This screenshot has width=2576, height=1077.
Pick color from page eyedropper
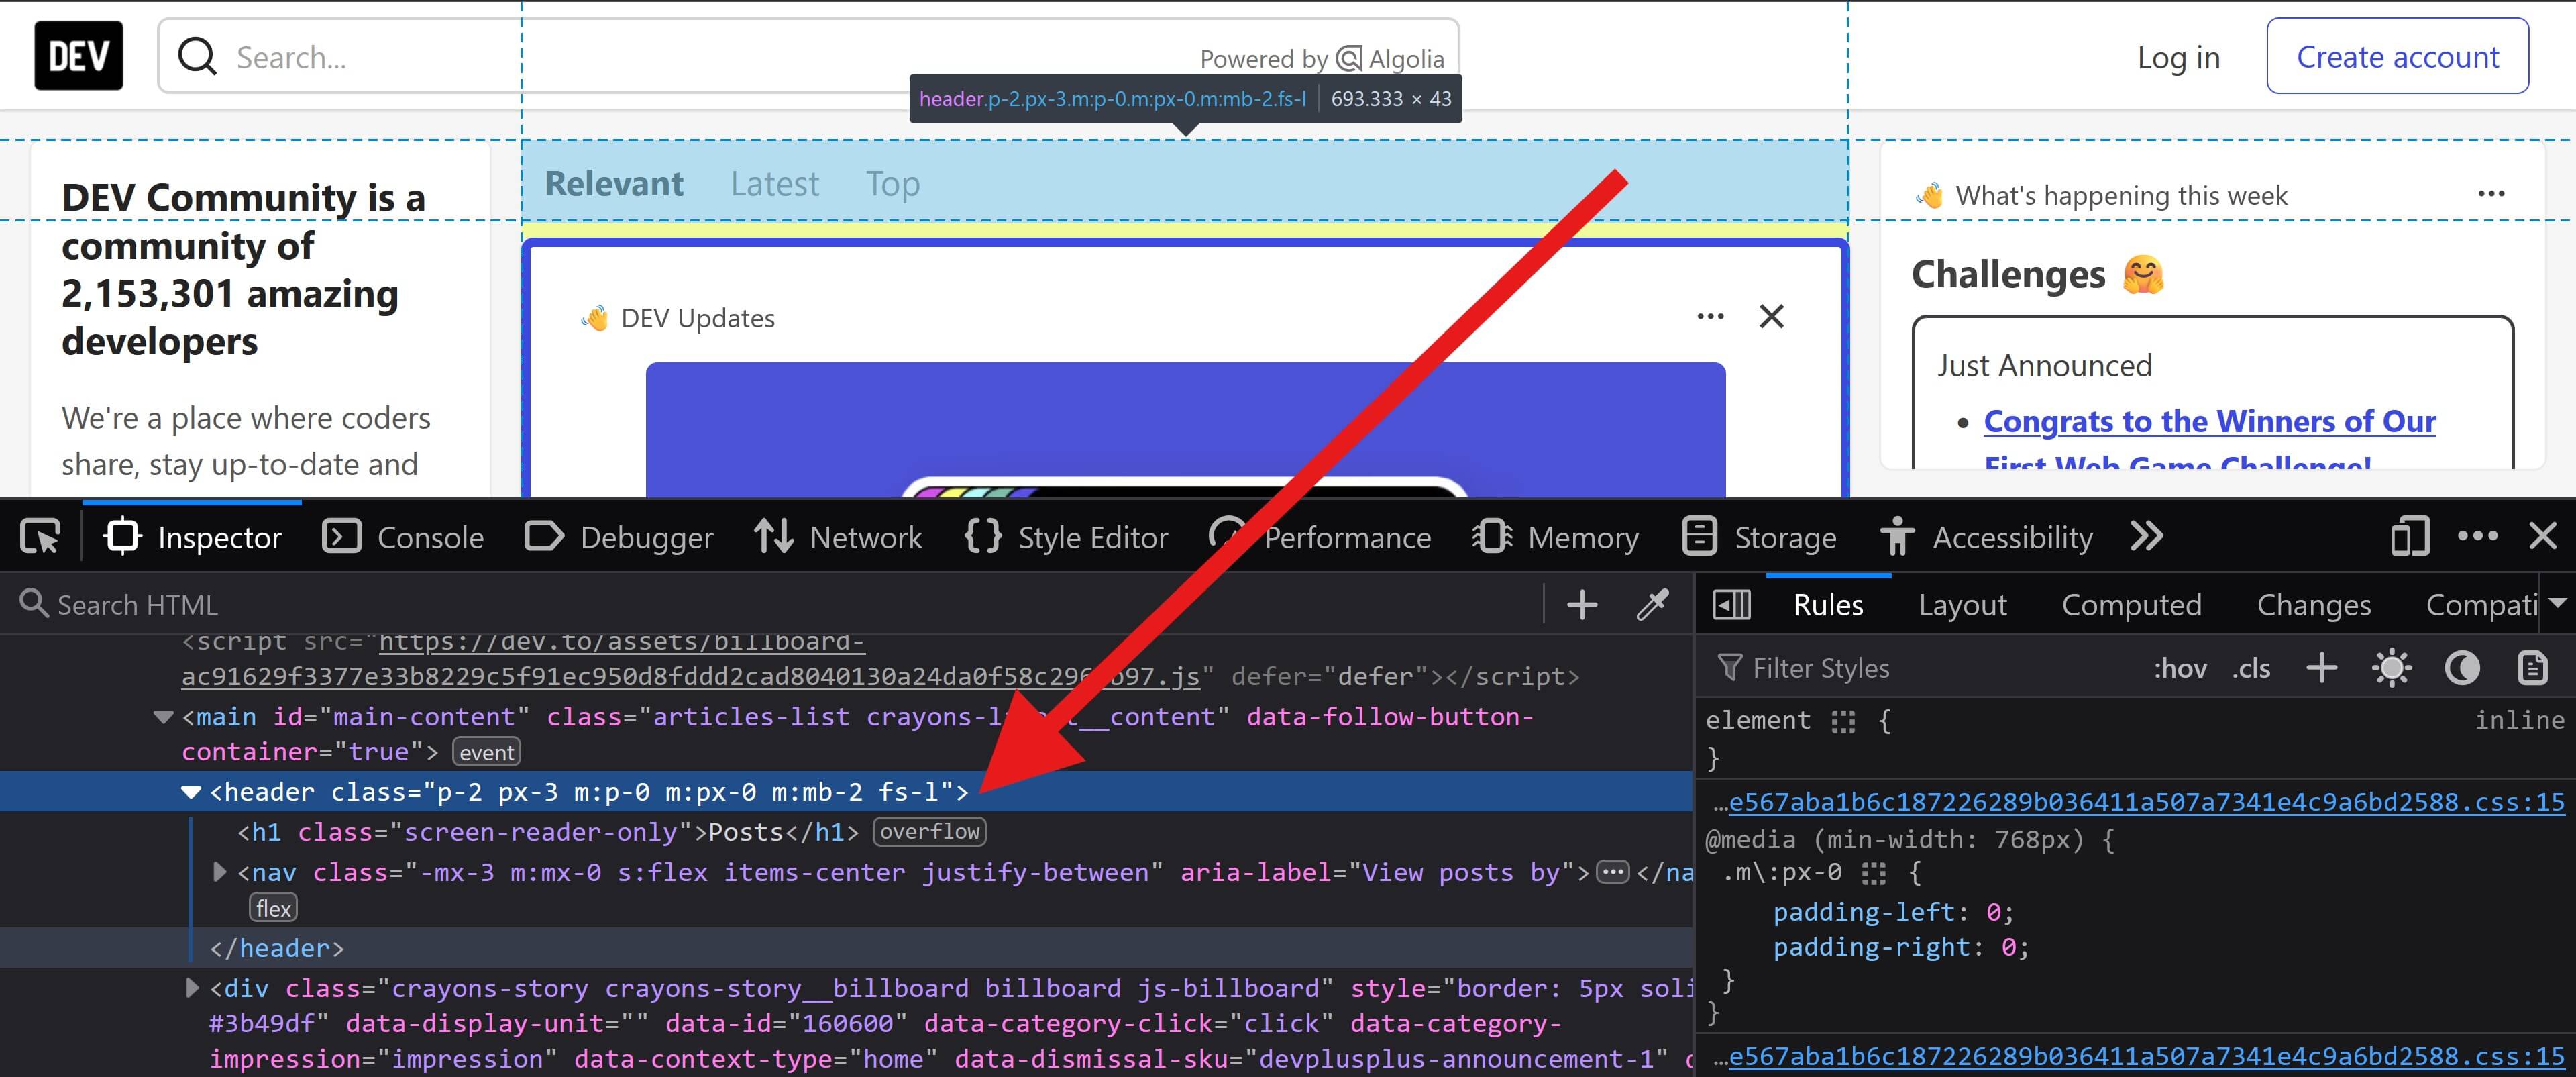(x=1652, y=605)
